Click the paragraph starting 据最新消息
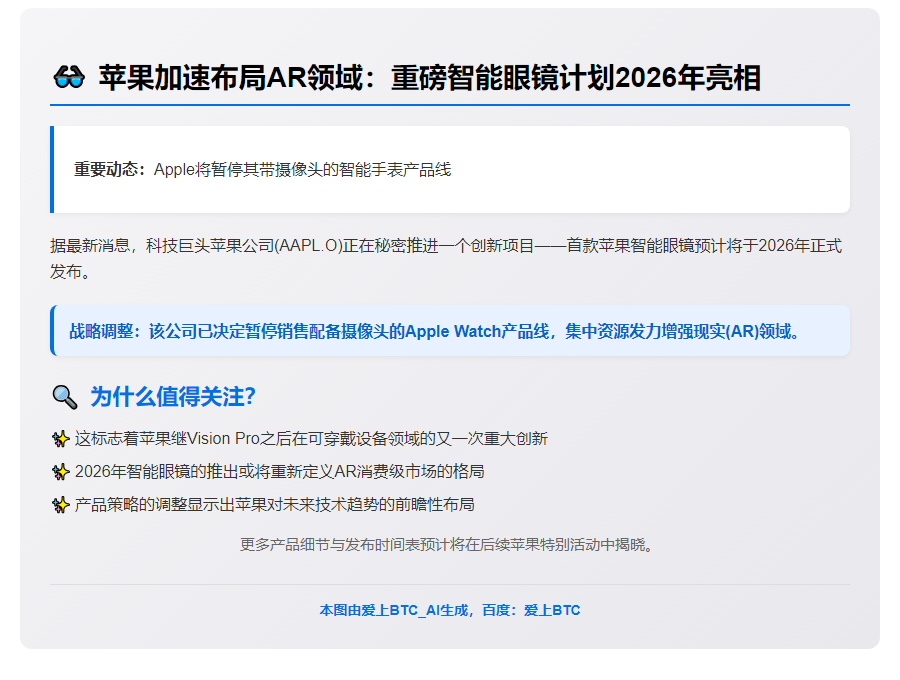Viewport: 900px width, 680px height. 446,258
